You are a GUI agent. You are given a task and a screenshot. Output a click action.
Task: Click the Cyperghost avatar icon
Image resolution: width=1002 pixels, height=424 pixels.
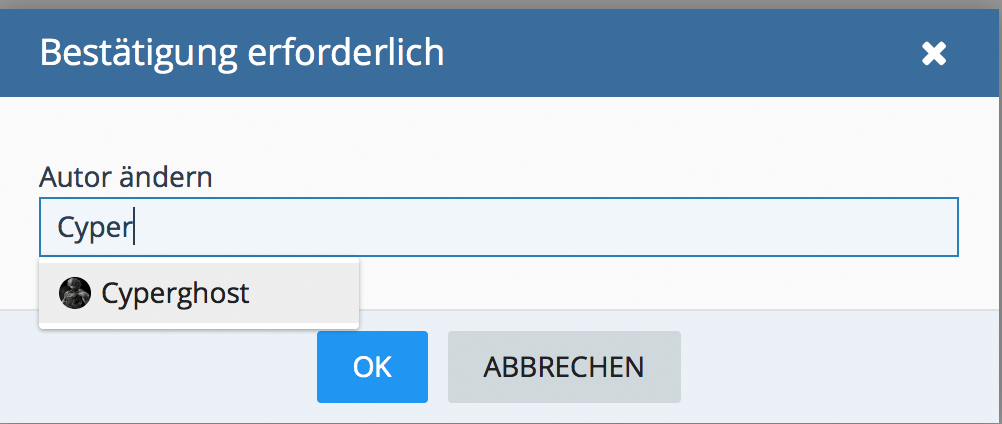(75, 294)
